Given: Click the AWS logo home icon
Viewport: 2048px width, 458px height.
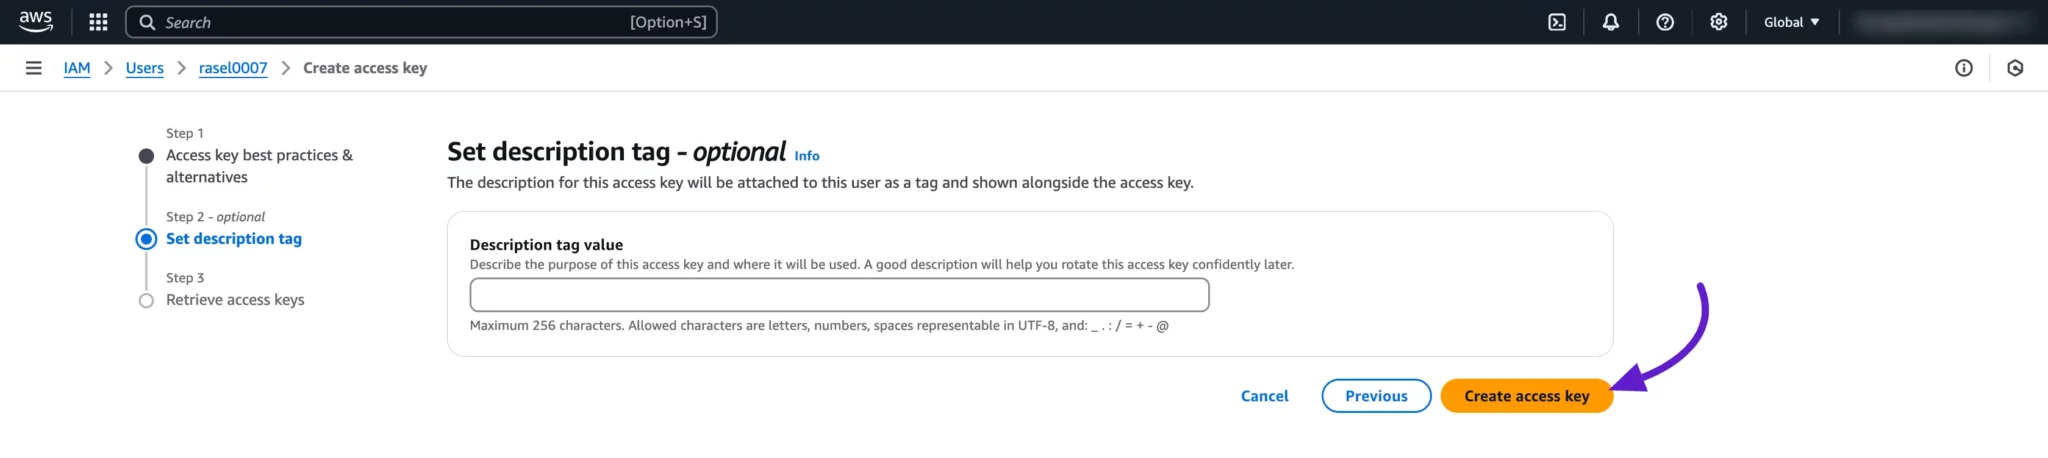Looking at the screenshot, I should (x=36, y=21).
